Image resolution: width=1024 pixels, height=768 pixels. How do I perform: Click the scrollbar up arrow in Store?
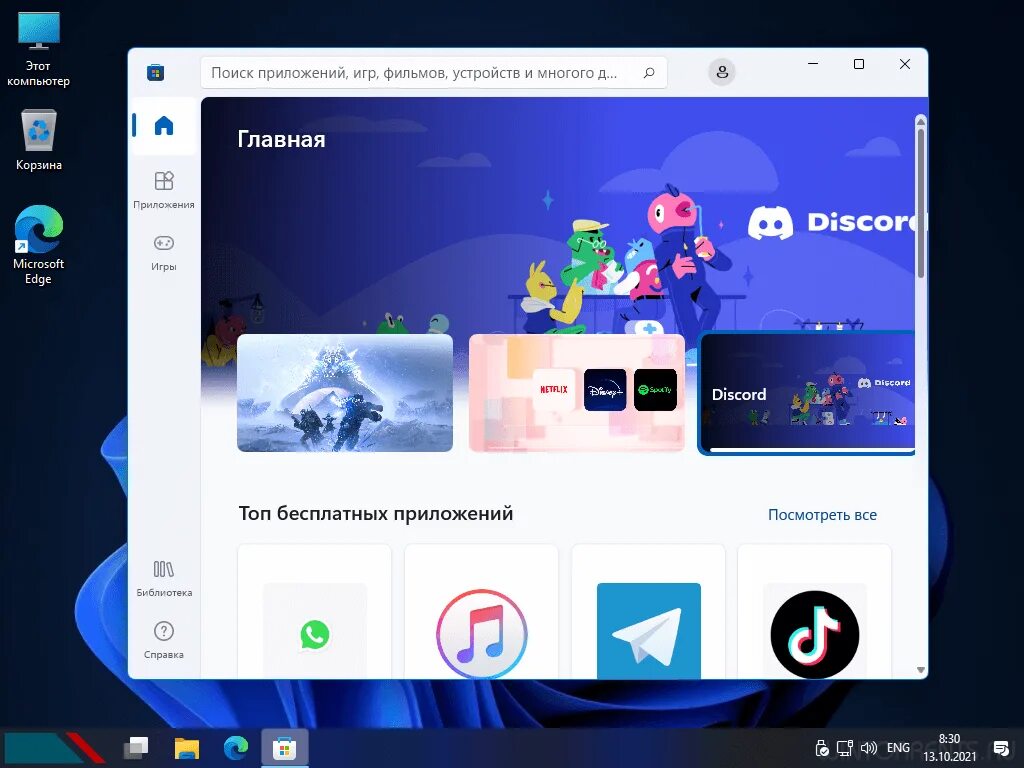click(921, 121)
